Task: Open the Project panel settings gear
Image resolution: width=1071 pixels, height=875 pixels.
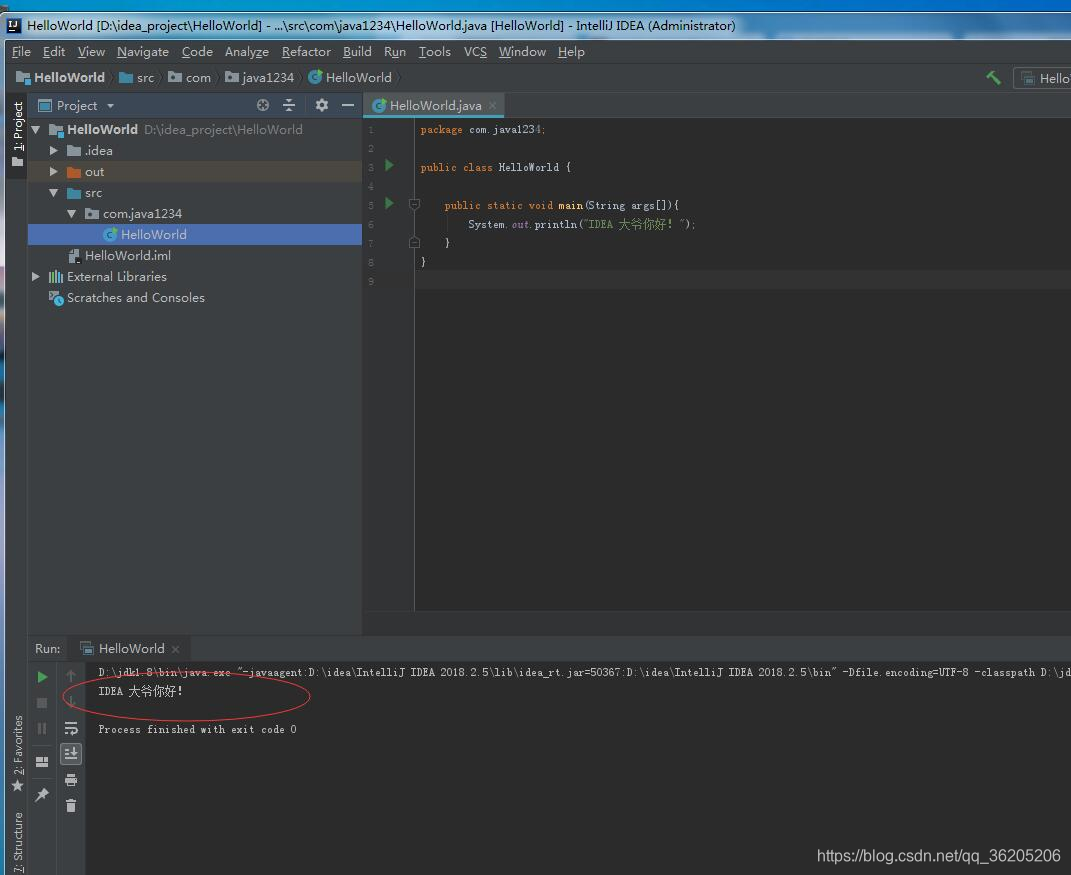Action: click(322, 105)
